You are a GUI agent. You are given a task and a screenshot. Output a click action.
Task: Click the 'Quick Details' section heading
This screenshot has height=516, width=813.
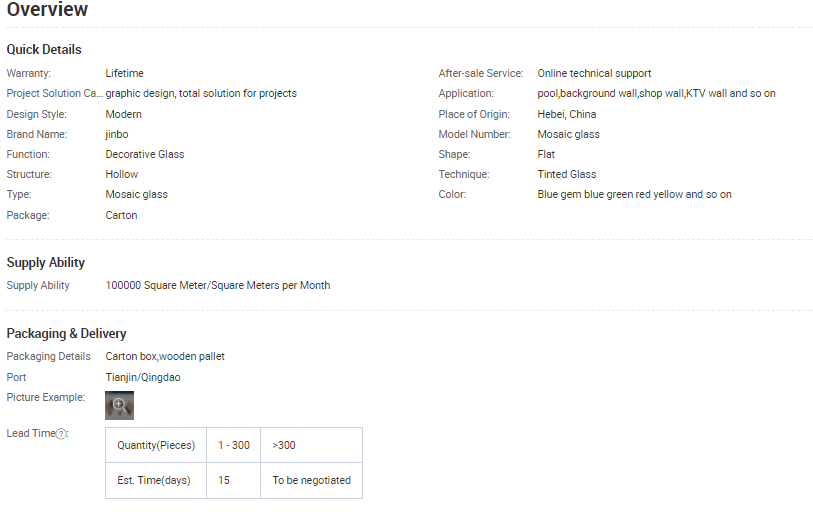tap(44, 49)
